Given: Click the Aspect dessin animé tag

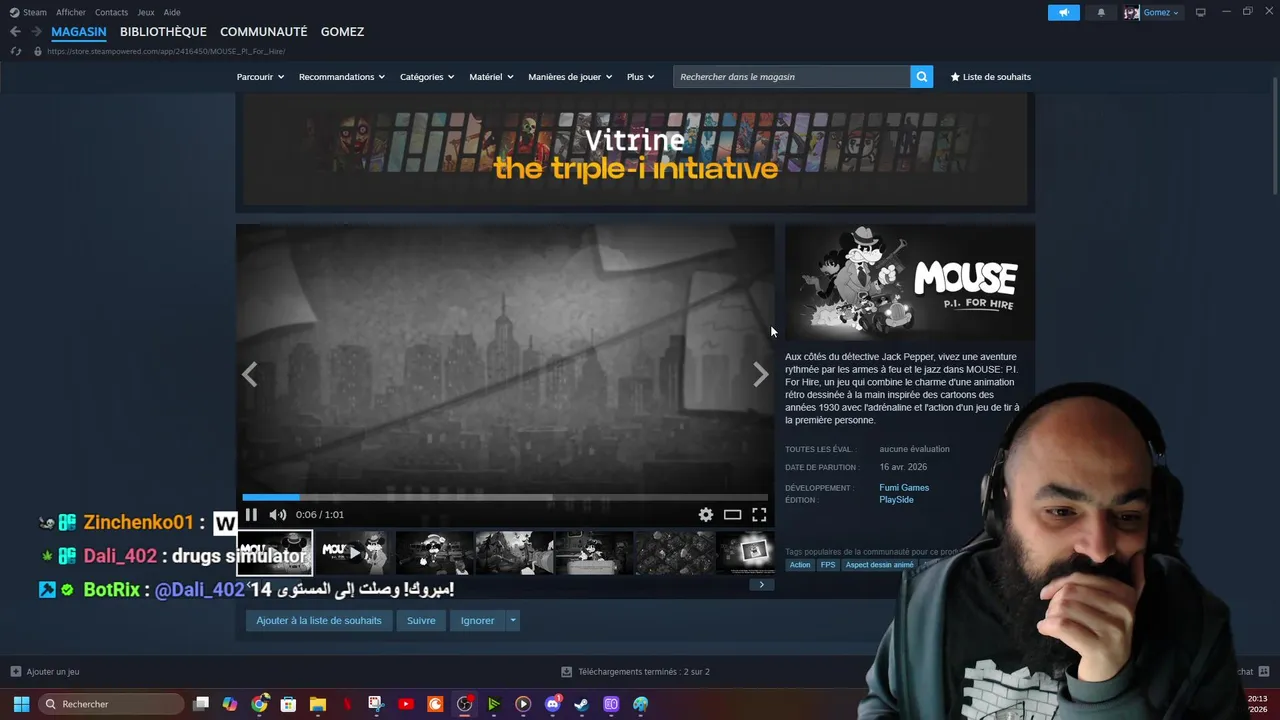Looking at the screenshot, I should 880,565.
